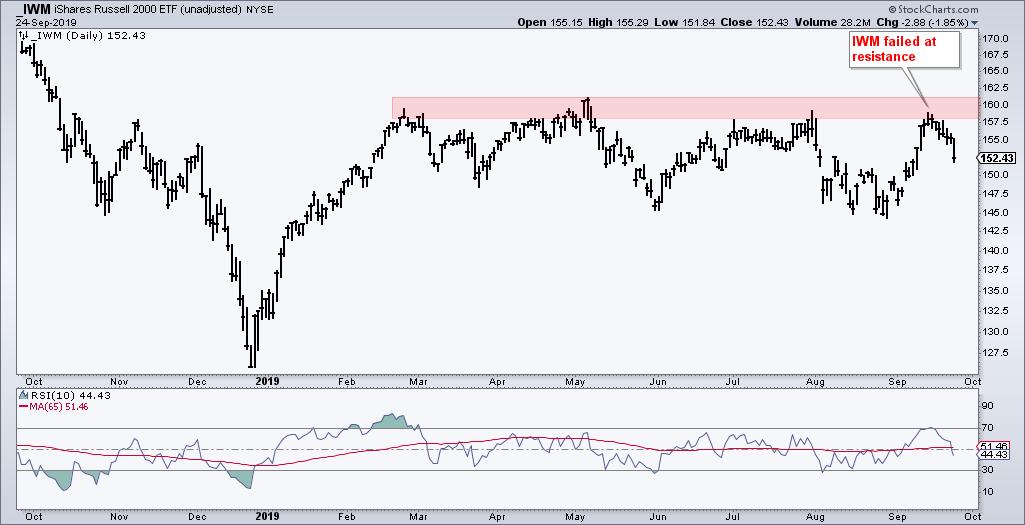
Task: Click the _IWM (Daily) 152.43 legend text
Action: coord(88,36)
